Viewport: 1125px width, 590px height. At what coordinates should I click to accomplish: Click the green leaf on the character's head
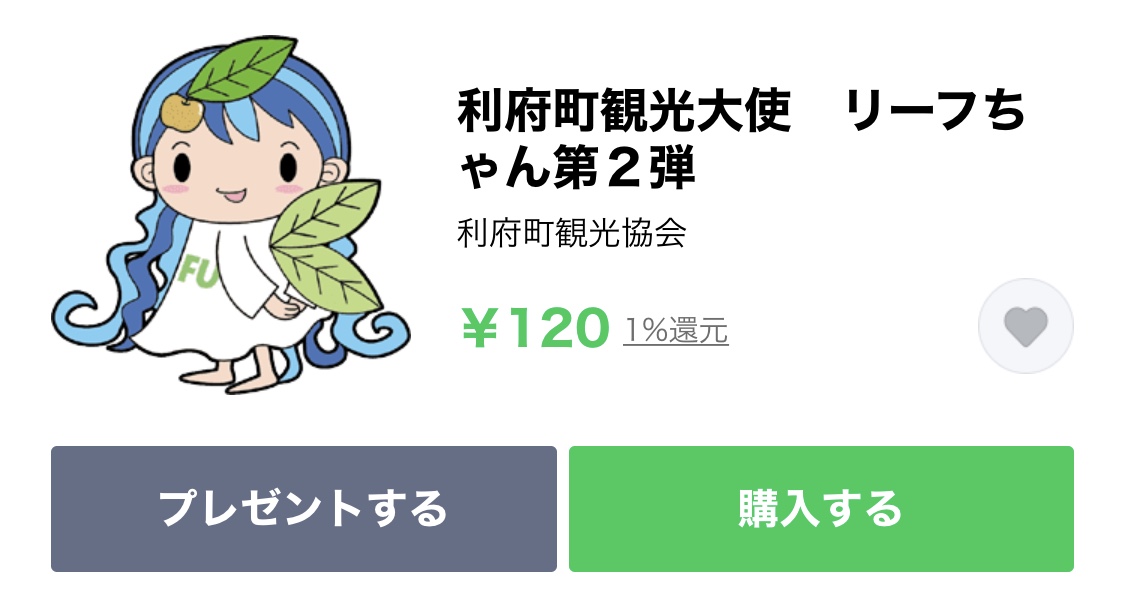(x=243, y=68)
